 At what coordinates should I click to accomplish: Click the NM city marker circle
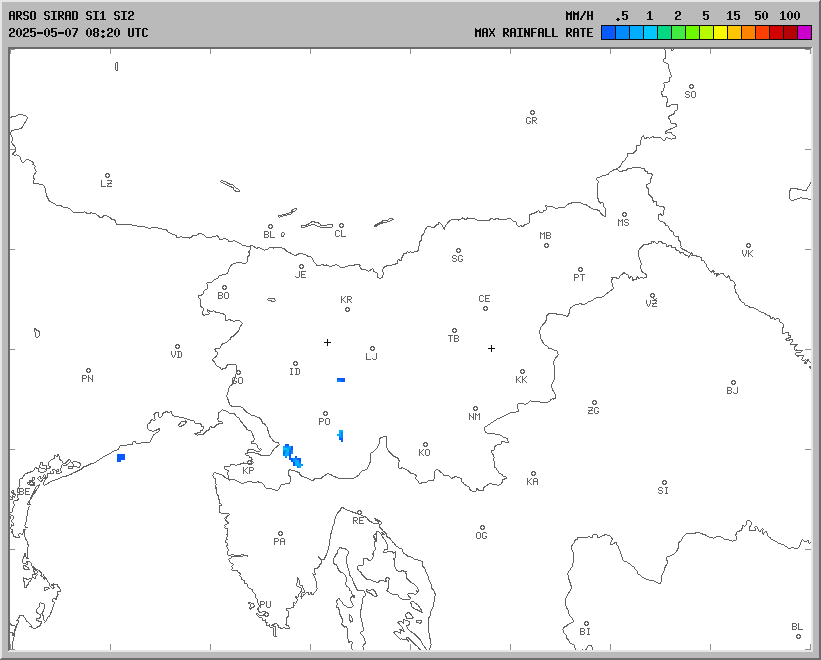(x=475, y=408)
